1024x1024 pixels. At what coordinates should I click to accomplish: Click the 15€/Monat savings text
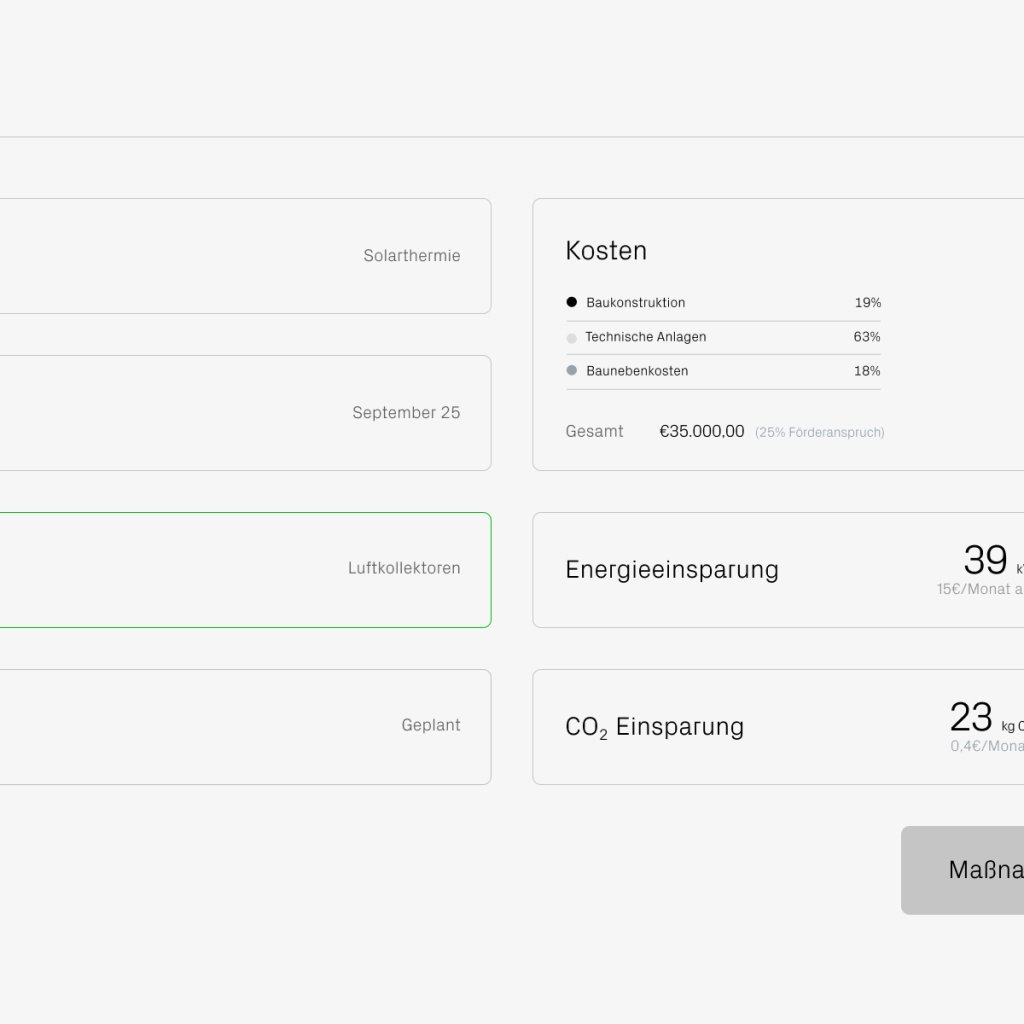point(980,589)
